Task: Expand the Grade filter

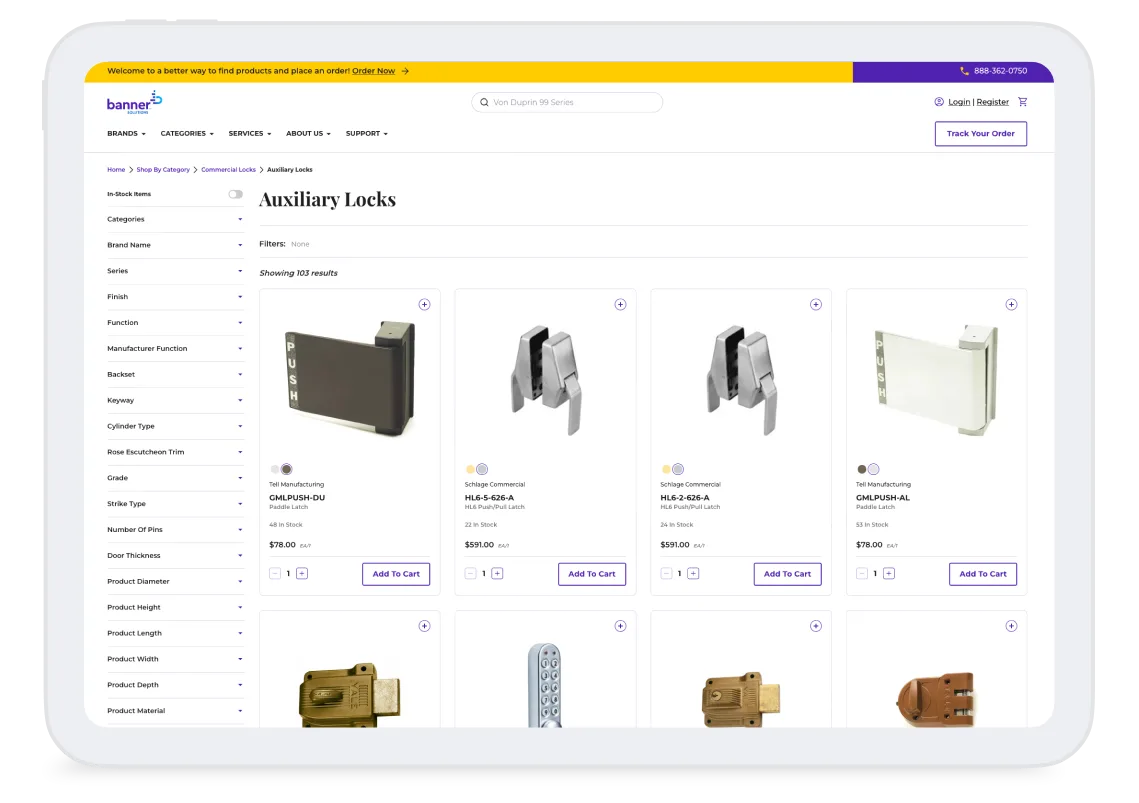Action: pyautogui.click(x=174, y=478)
